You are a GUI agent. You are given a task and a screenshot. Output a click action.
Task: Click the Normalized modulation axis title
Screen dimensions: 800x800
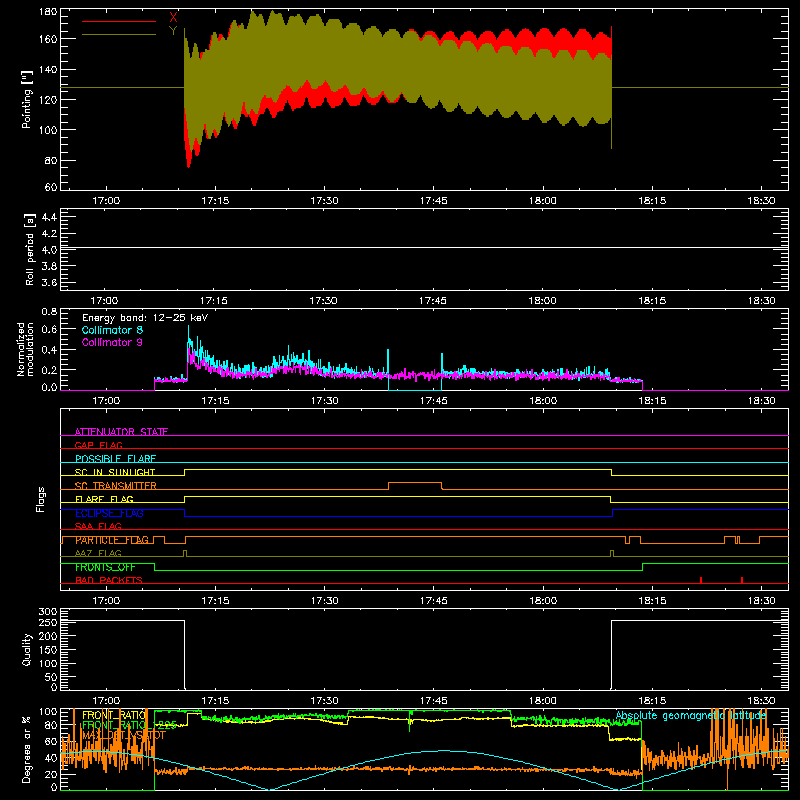(x=26, y=349)
